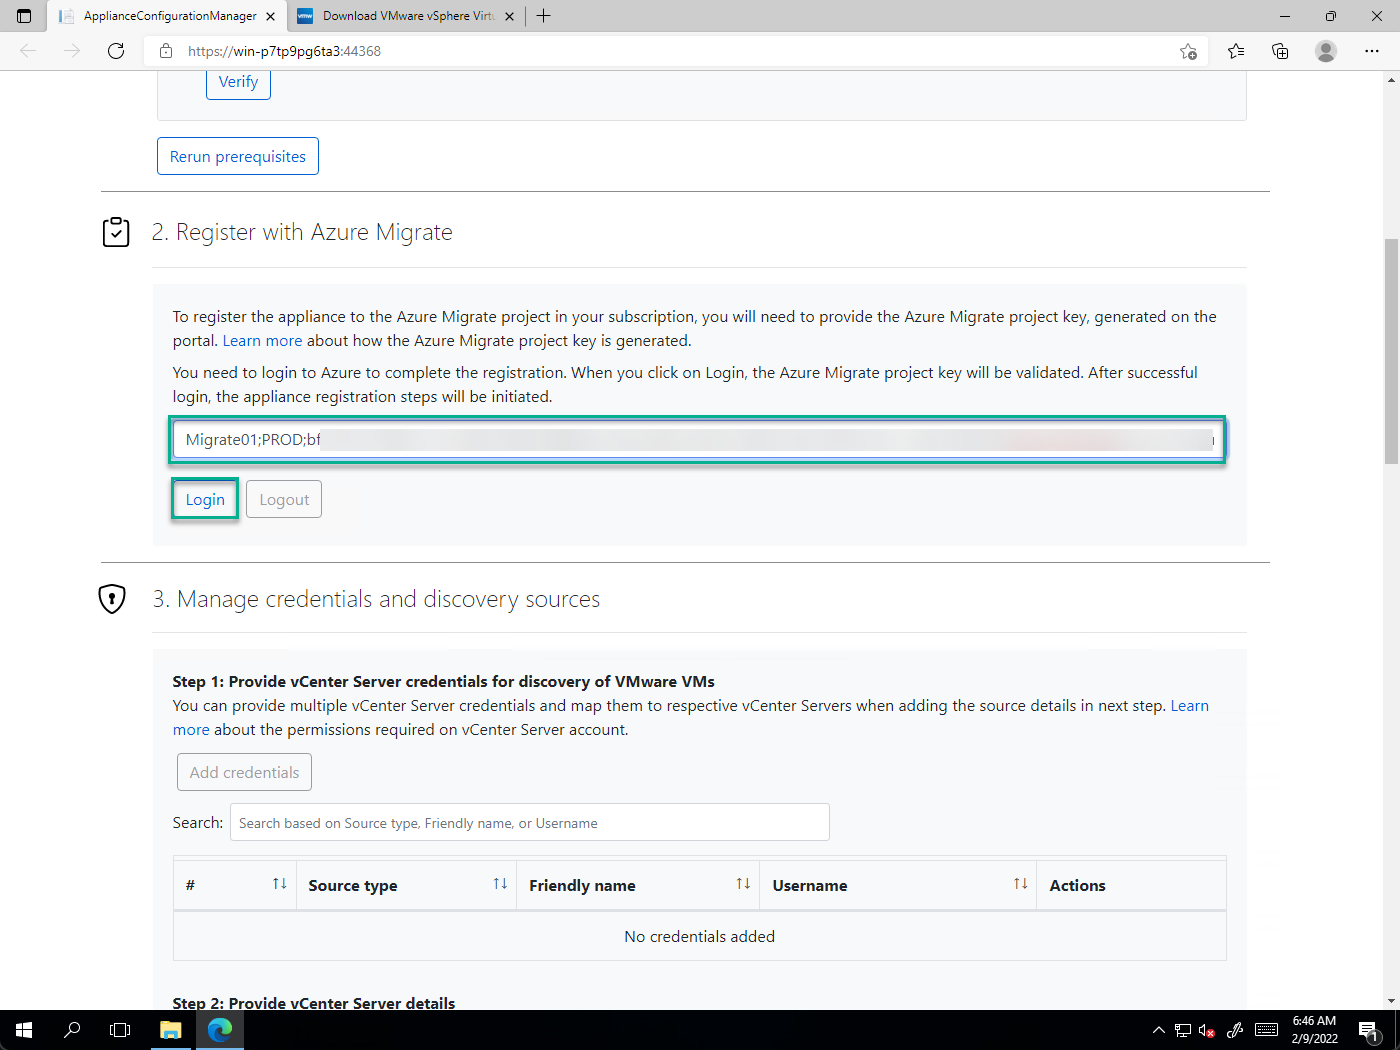
Task: Sort by Source type column arrows
Action: 500,884
